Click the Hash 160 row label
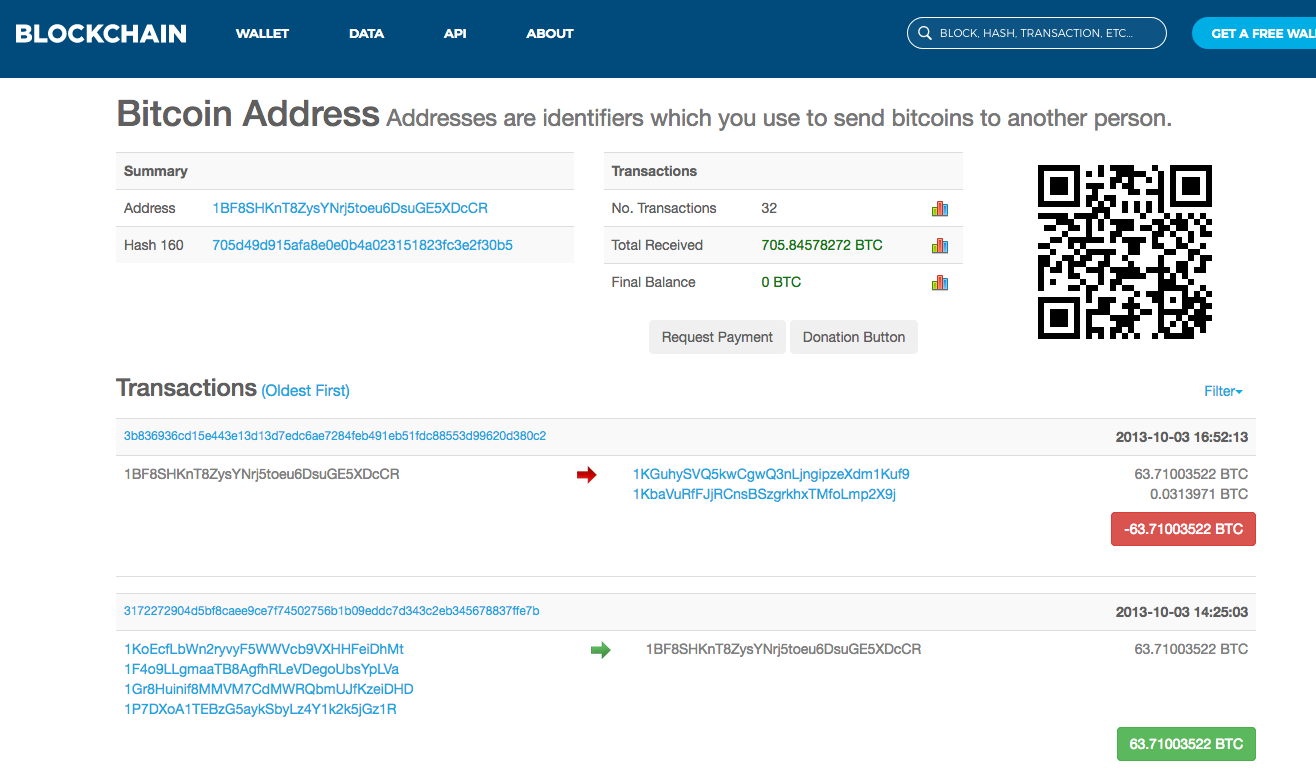 (x=154, y=245)
